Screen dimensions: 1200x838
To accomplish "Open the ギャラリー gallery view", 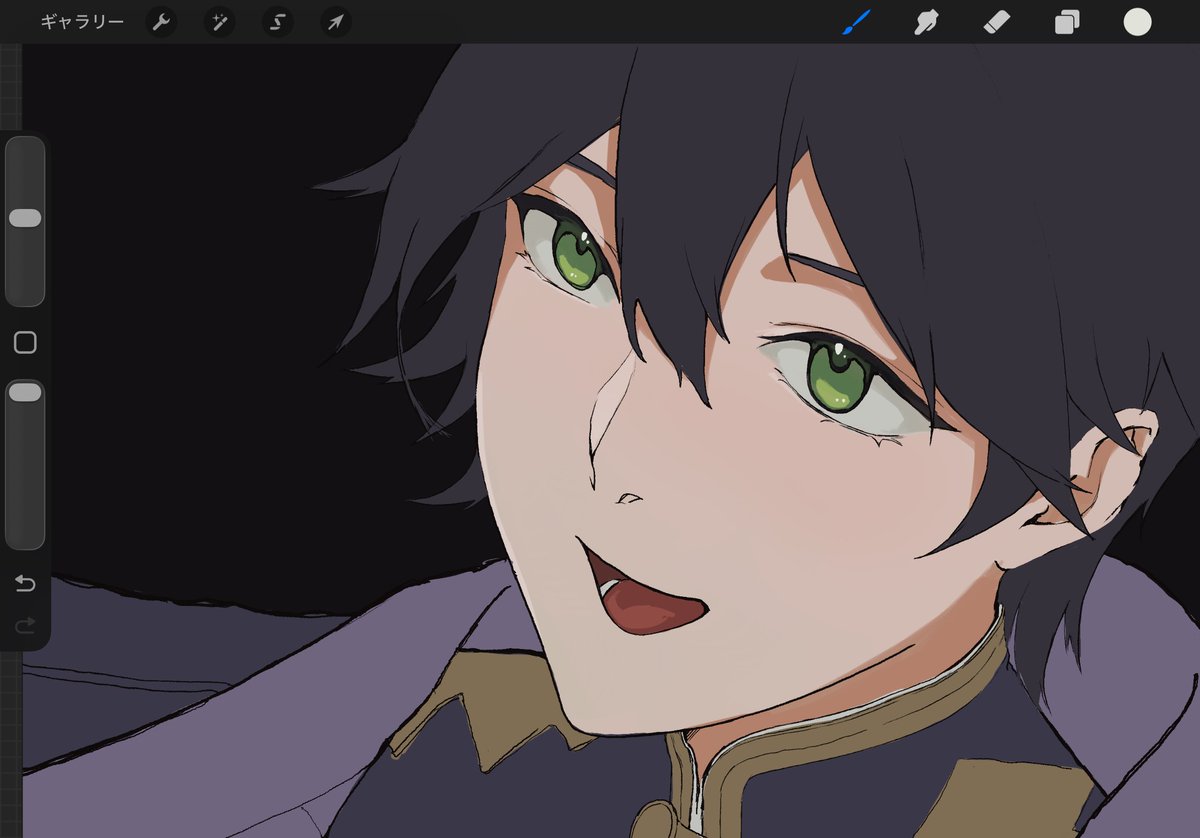I will 82,22.
